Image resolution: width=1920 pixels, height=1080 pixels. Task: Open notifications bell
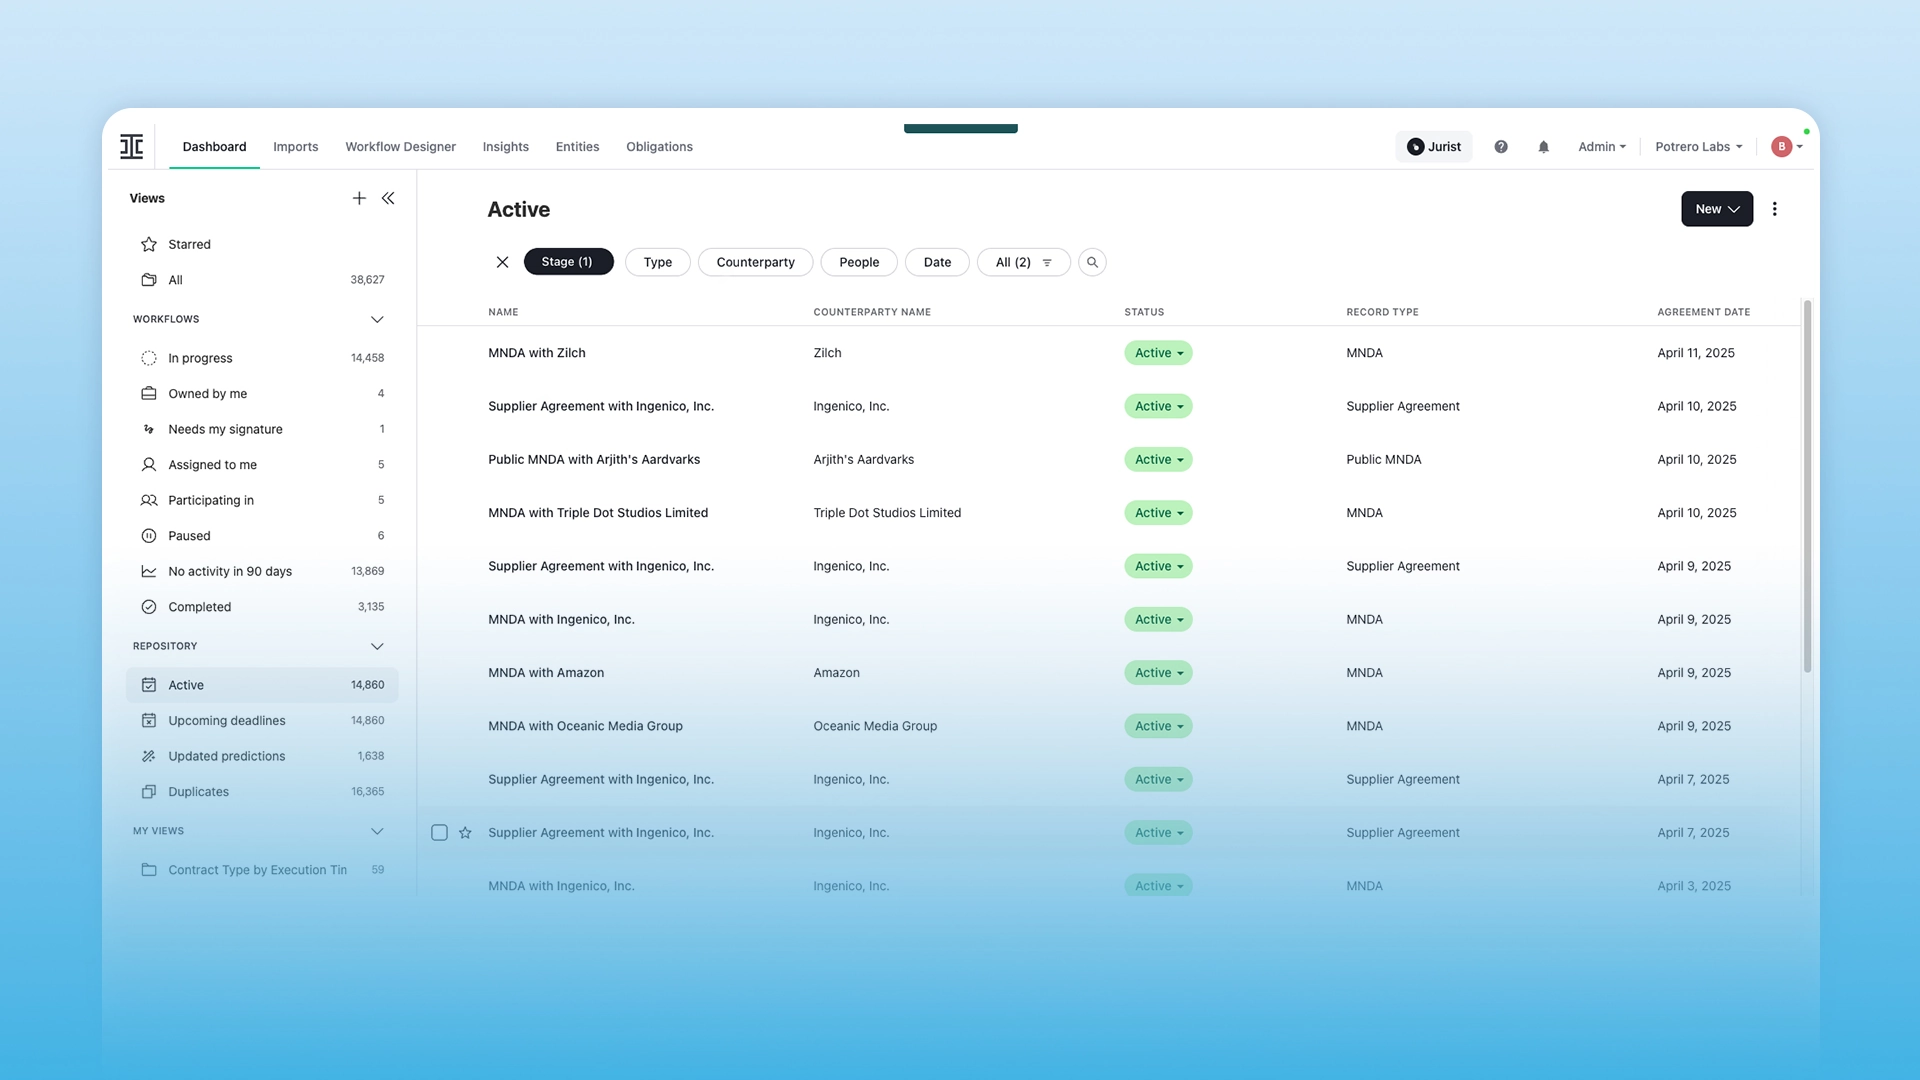[x=1543, y=146]
